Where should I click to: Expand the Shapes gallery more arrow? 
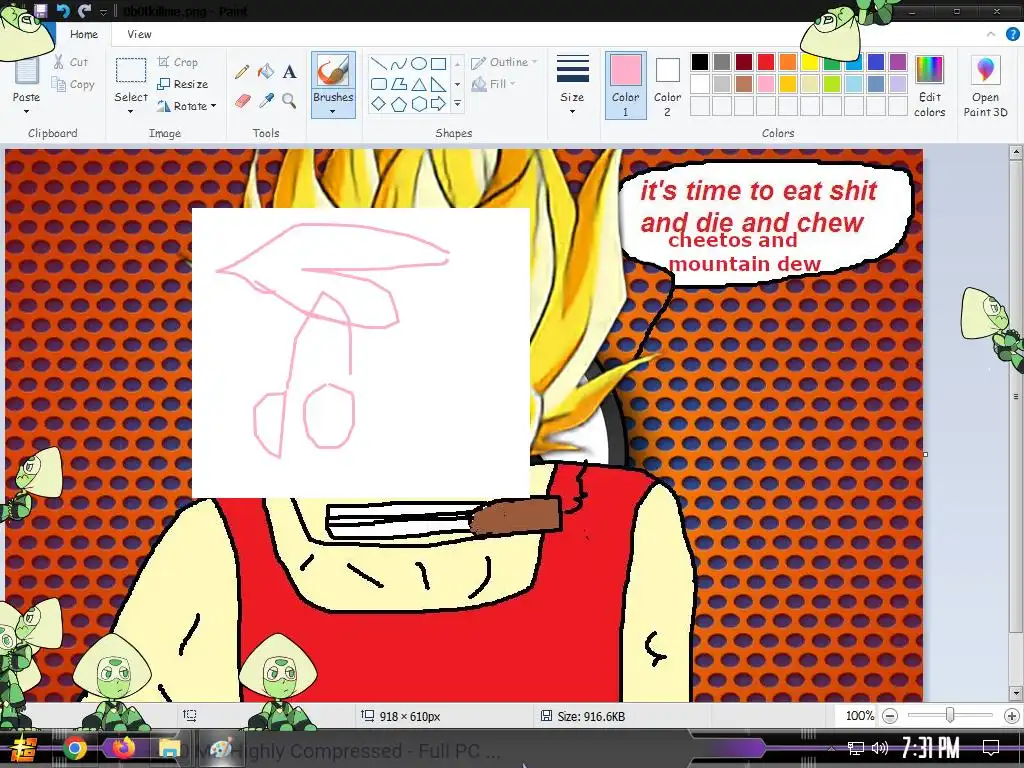[457, 104]
